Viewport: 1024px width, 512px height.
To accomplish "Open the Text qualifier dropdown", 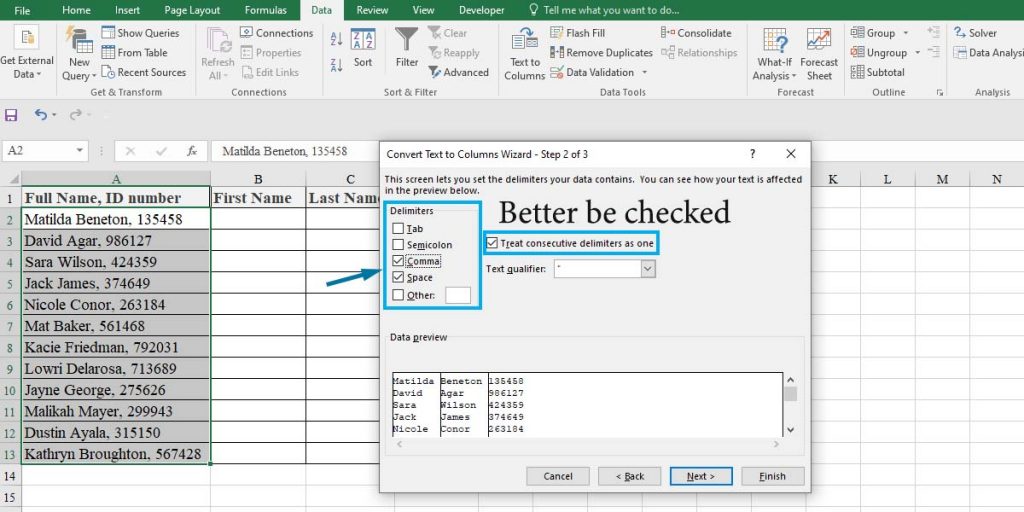I will pos(648,268).
